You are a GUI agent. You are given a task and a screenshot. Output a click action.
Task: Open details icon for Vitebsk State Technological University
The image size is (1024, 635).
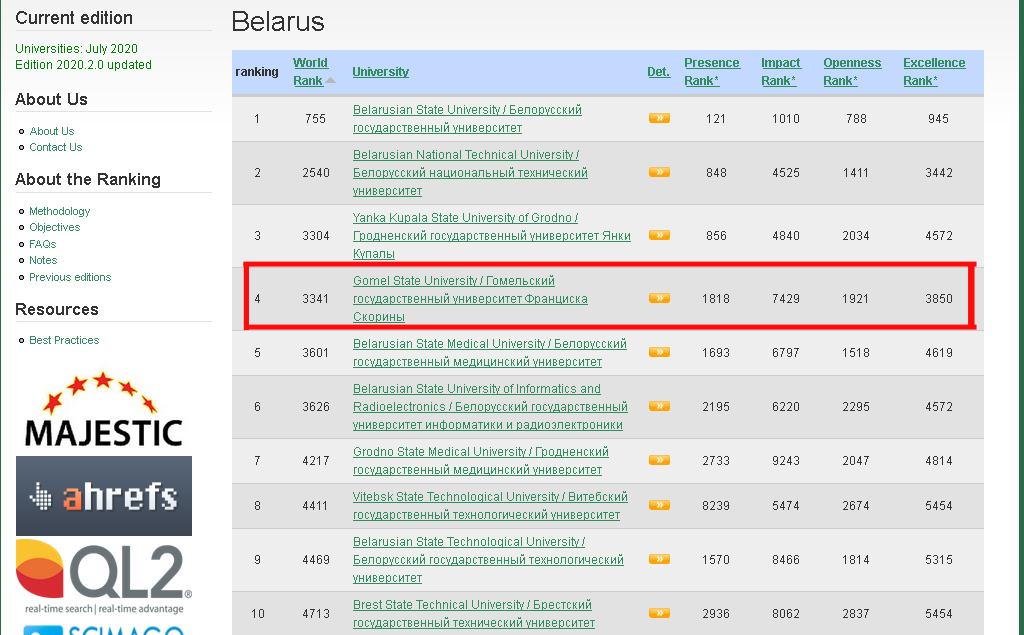659,505
